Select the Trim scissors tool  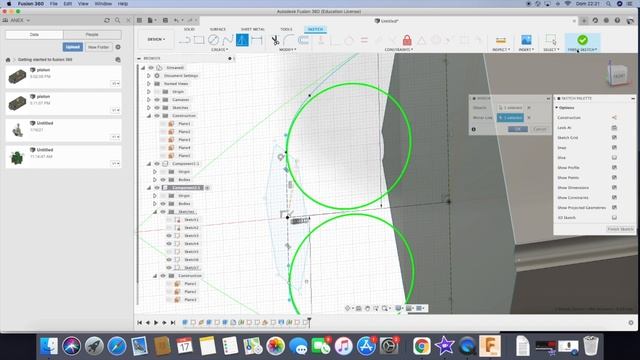(x=275, y=40)
